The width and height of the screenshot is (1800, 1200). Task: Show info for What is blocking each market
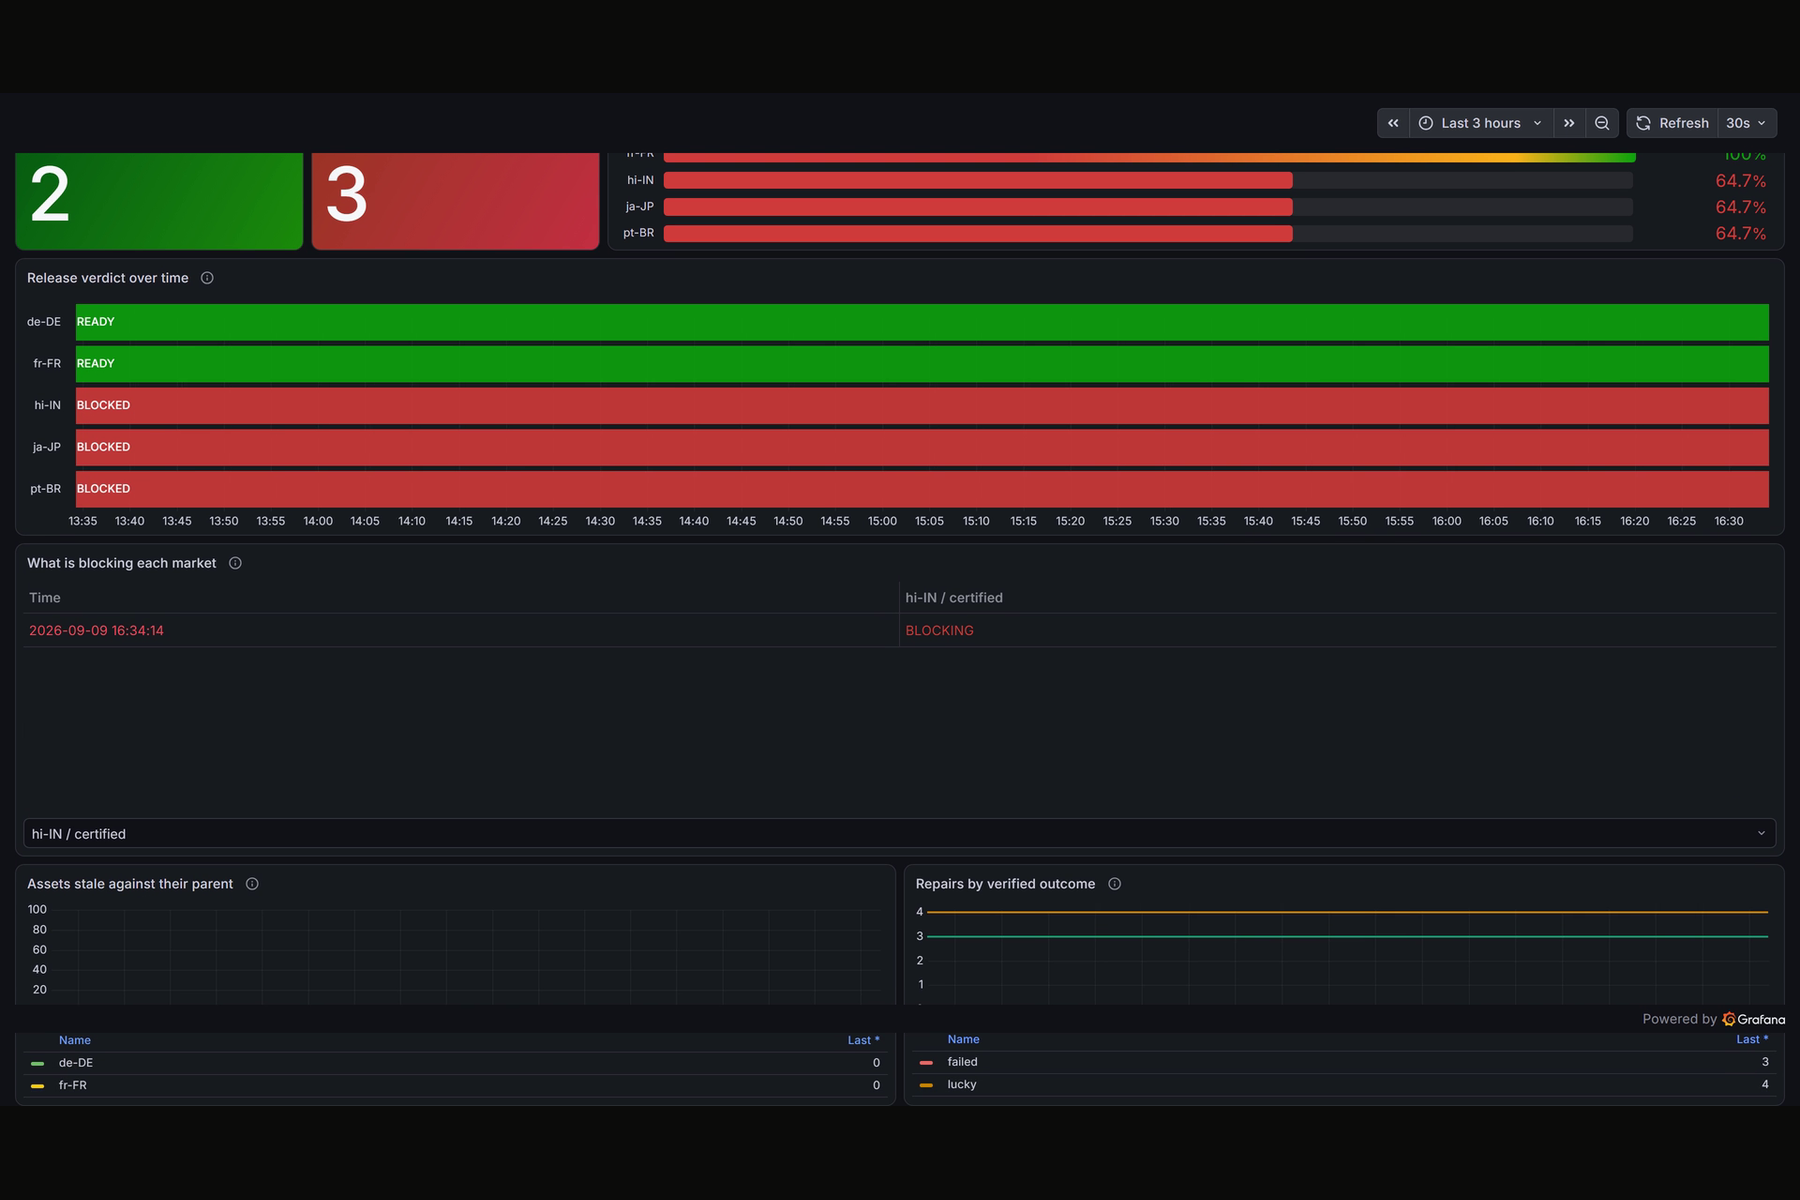point(235,563)
